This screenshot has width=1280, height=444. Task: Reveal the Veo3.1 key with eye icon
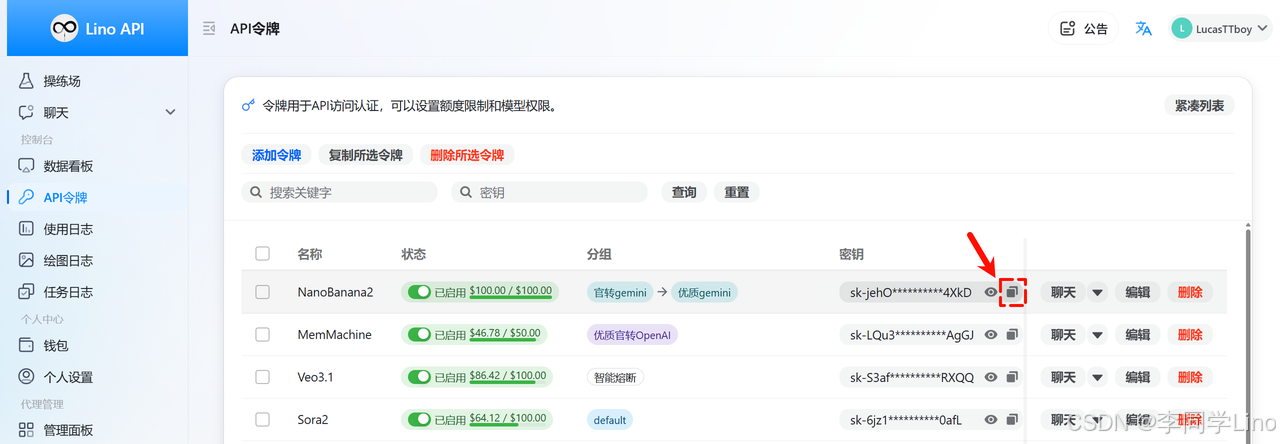991,377
